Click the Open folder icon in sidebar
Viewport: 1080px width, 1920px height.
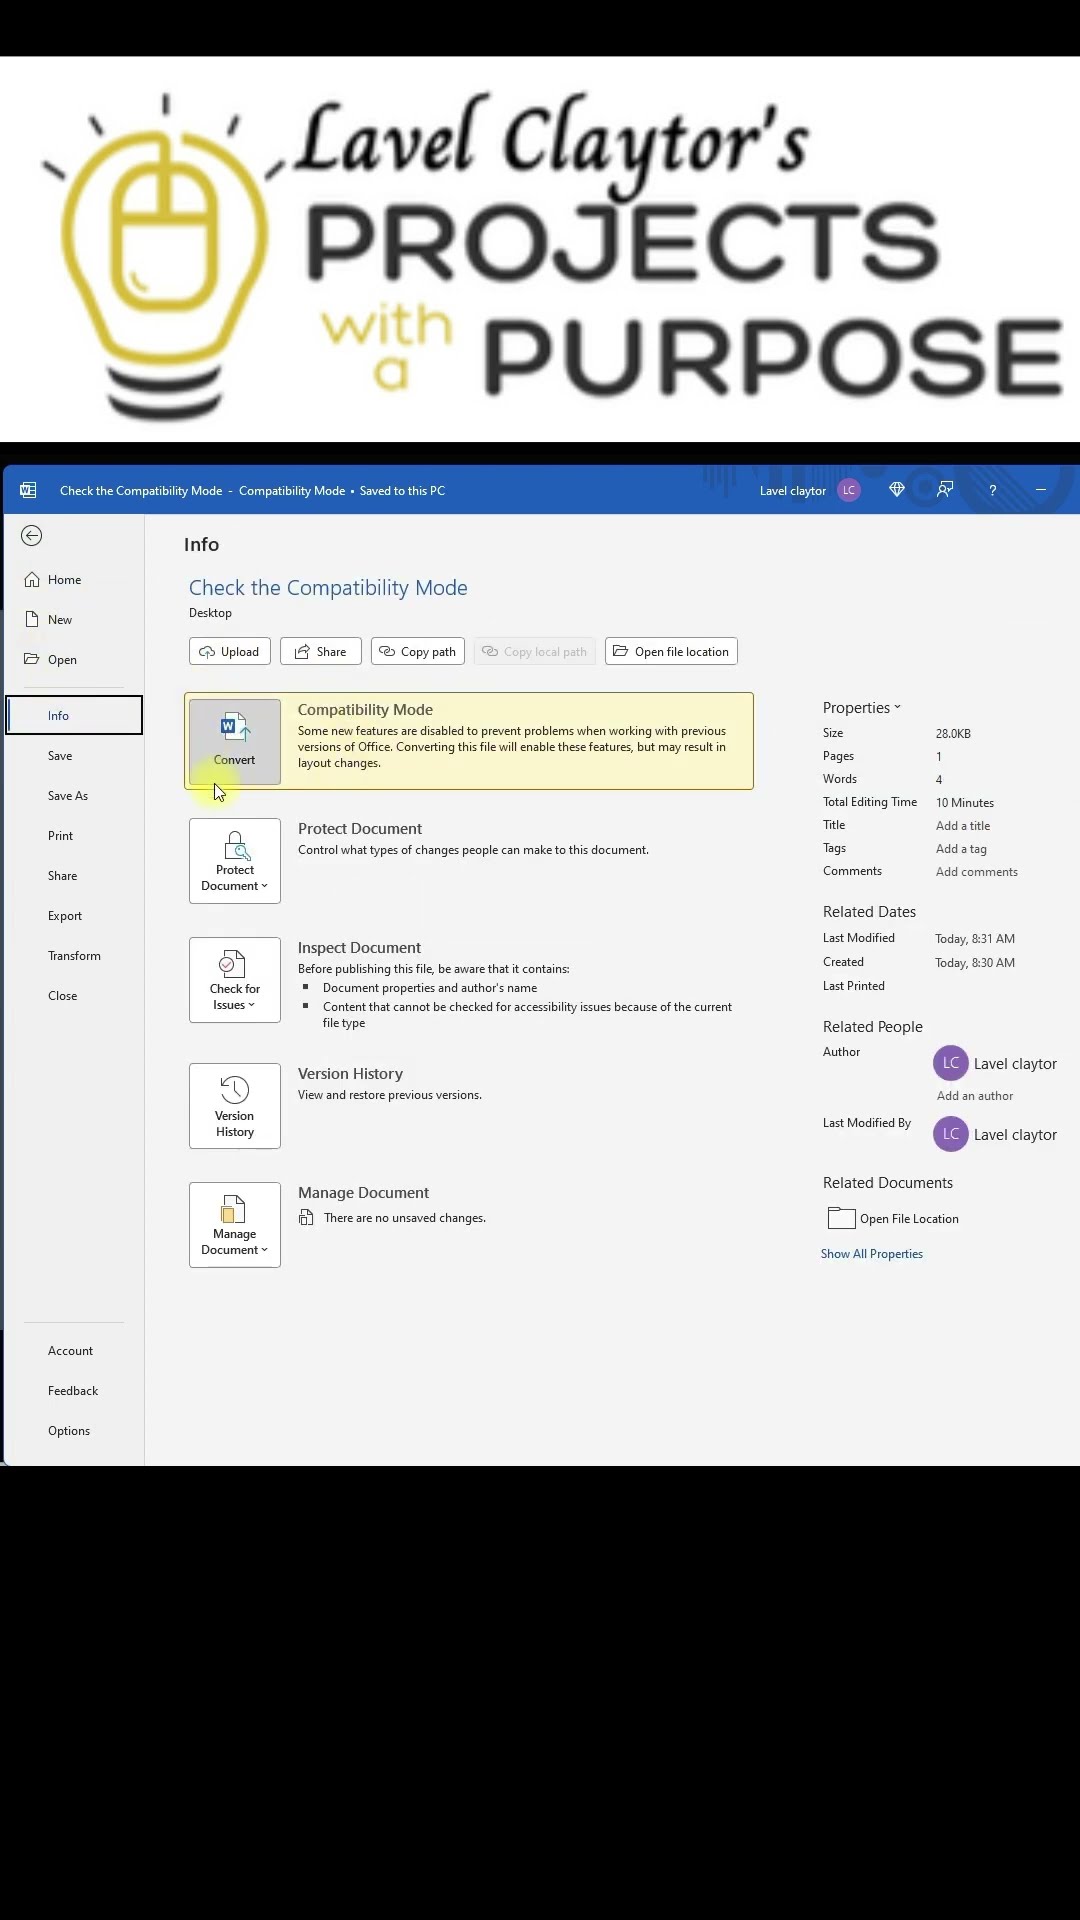[32, 659]
